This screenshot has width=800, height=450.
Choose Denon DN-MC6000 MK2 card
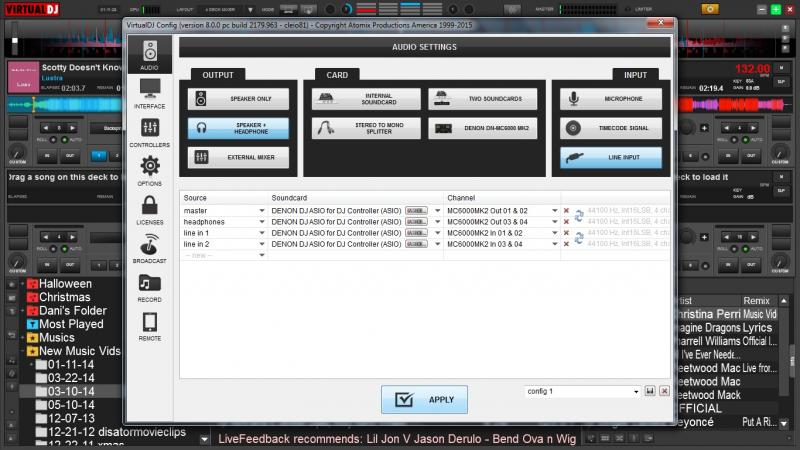[x=482, y=128]
